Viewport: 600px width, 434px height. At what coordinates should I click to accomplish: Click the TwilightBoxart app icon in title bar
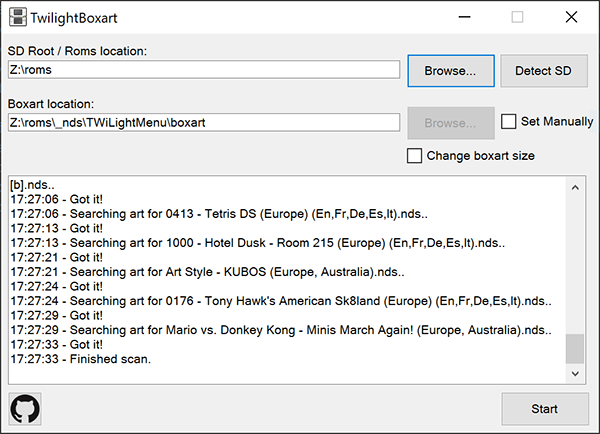(x=18, y=17)
